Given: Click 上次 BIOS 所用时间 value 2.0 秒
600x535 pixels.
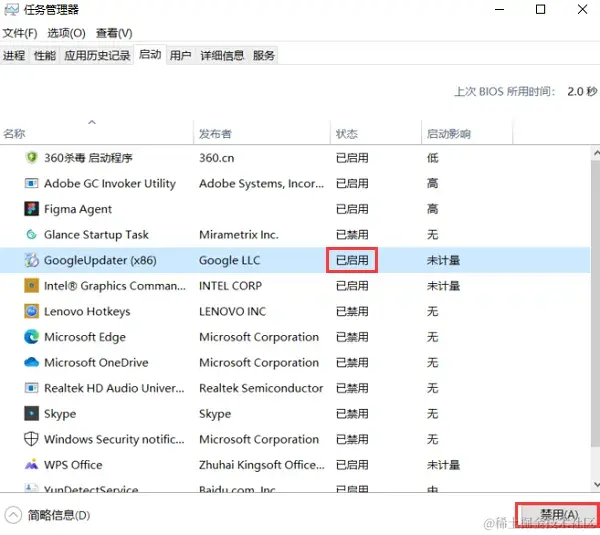Looking at the screenshot, I should pyautogui.click(x=582, y=91).
